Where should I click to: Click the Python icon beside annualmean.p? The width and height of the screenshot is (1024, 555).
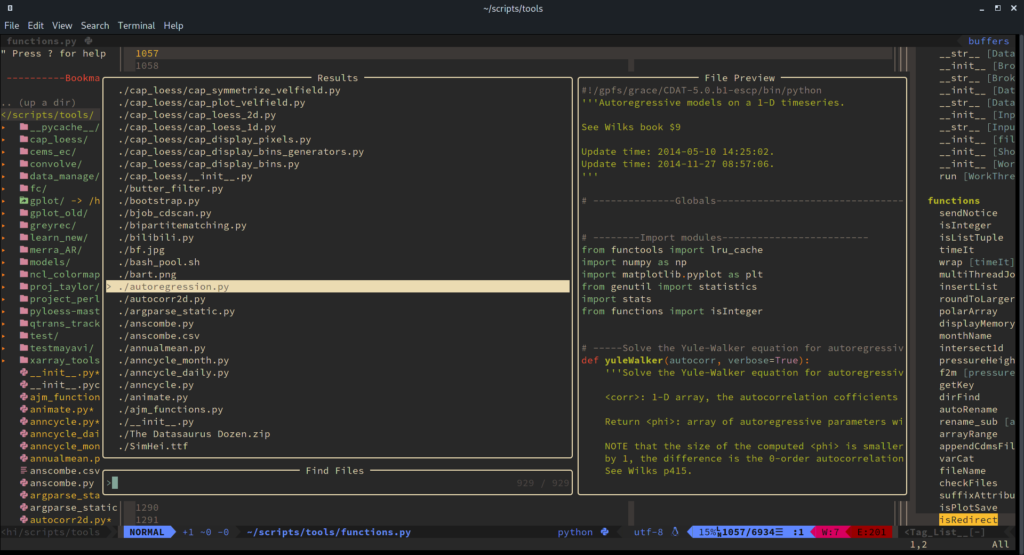pyautogui.click(x=24, y=458)
